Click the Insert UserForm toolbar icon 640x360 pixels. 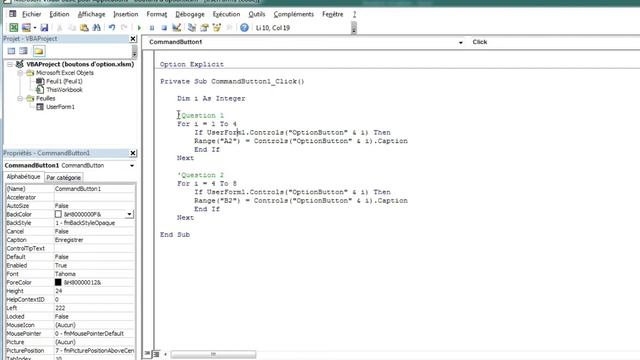[26, 27]
